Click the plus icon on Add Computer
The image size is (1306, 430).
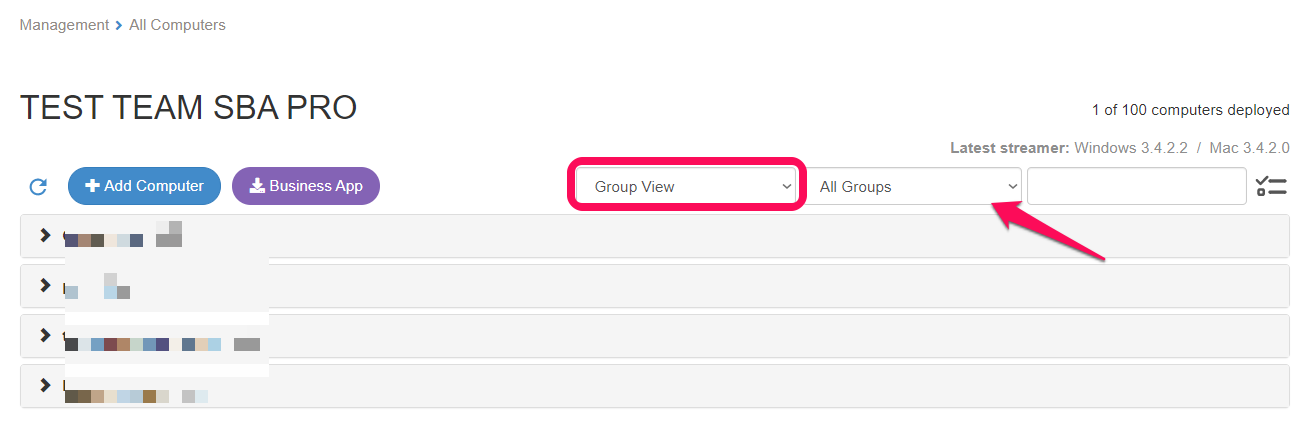point(92,186)
